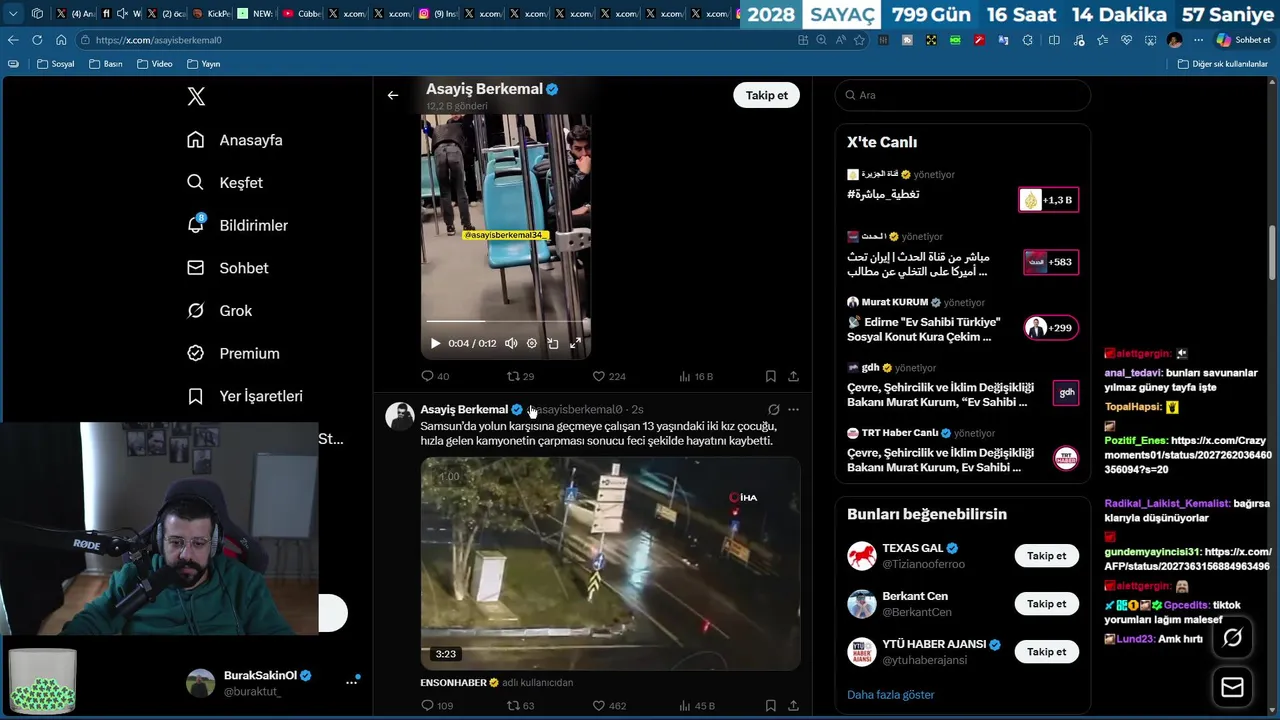The image size is (1280, 720).
Task: Repost the post with 29 reposts
Action: (x=520, y=376)
